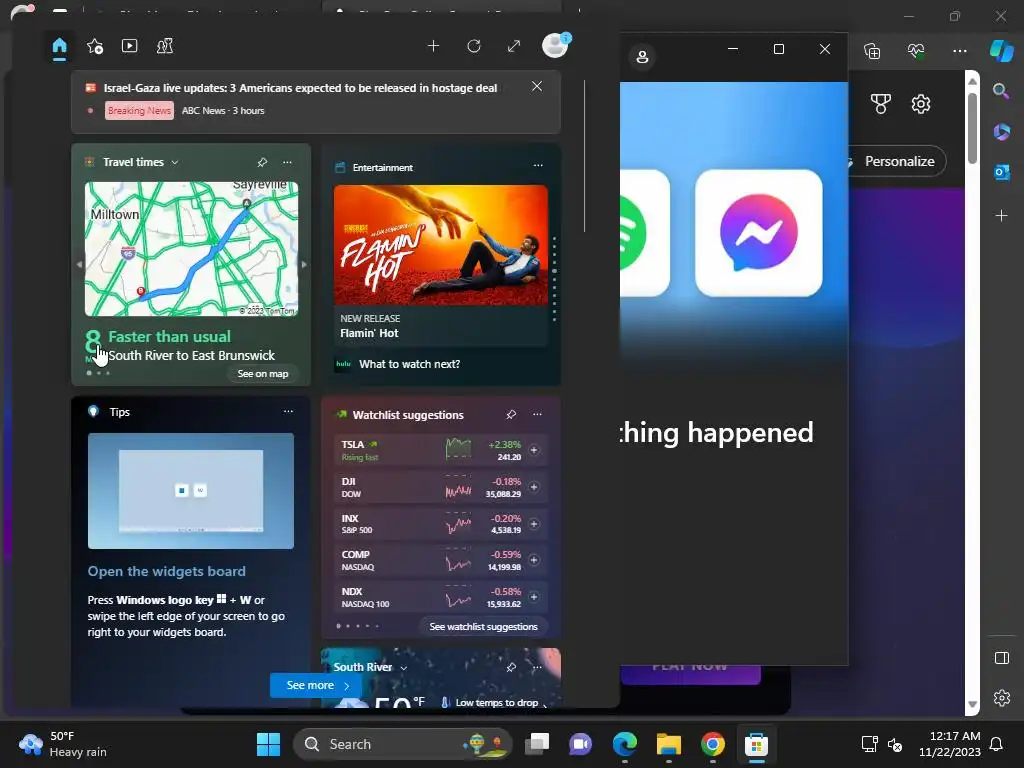Open Microsoft Edge from taskbar
This screenshot has width=1024, height=768.
[x=625, y=744]
